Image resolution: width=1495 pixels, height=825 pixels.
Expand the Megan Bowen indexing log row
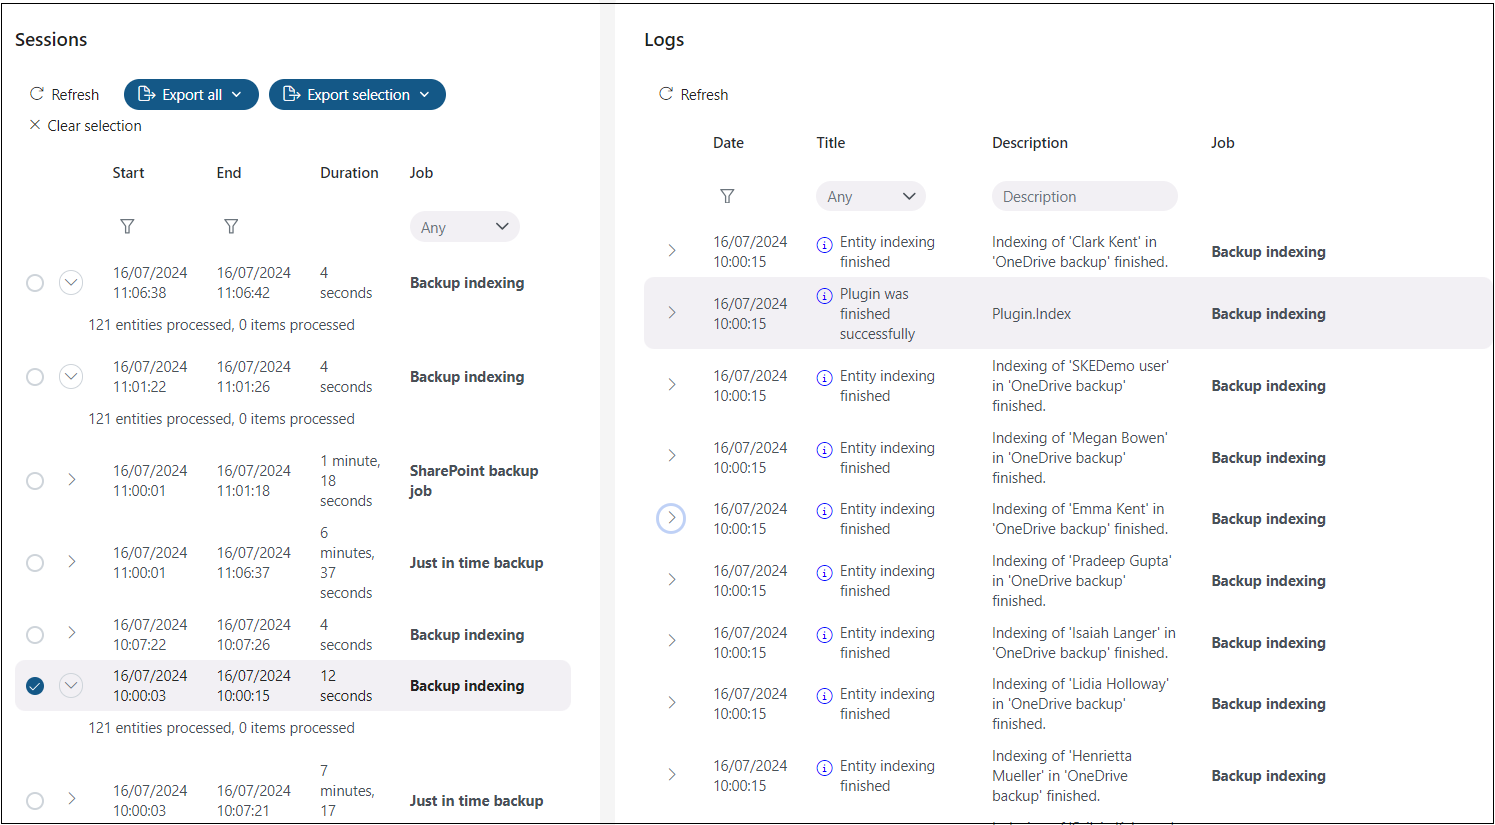point(671,456)
